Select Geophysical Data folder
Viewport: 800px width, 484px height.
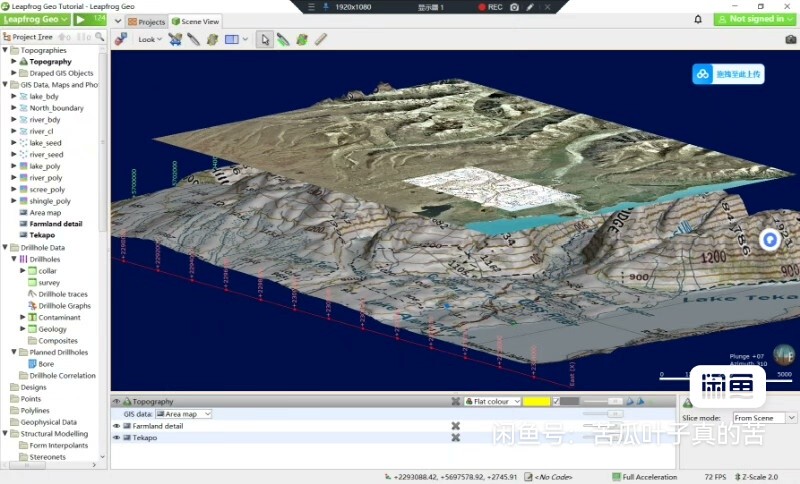click(x=48, y=422)
